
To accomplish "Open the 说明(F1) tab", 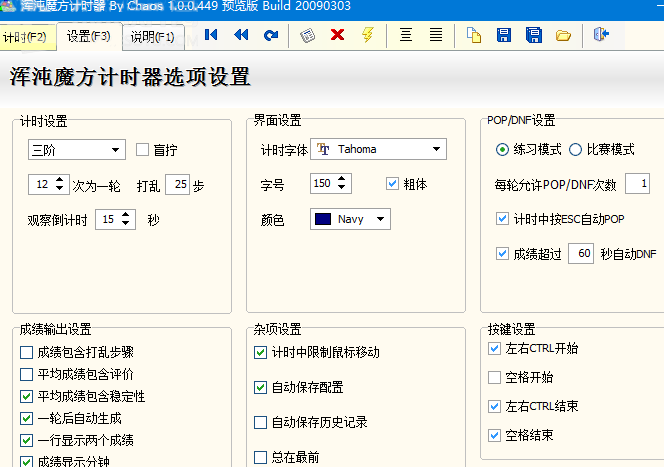I will tap(152, 38).
